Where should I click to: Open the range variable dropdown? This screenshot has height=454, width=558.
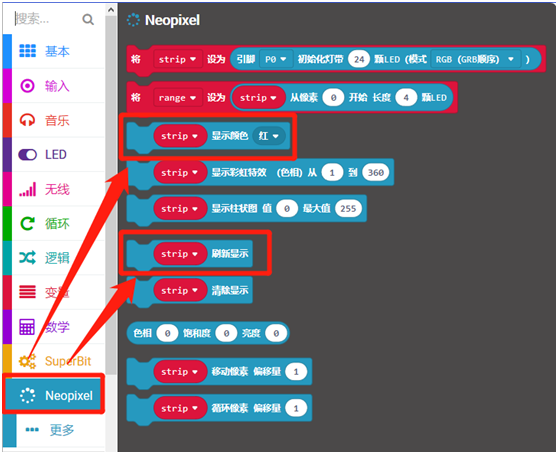178,97
